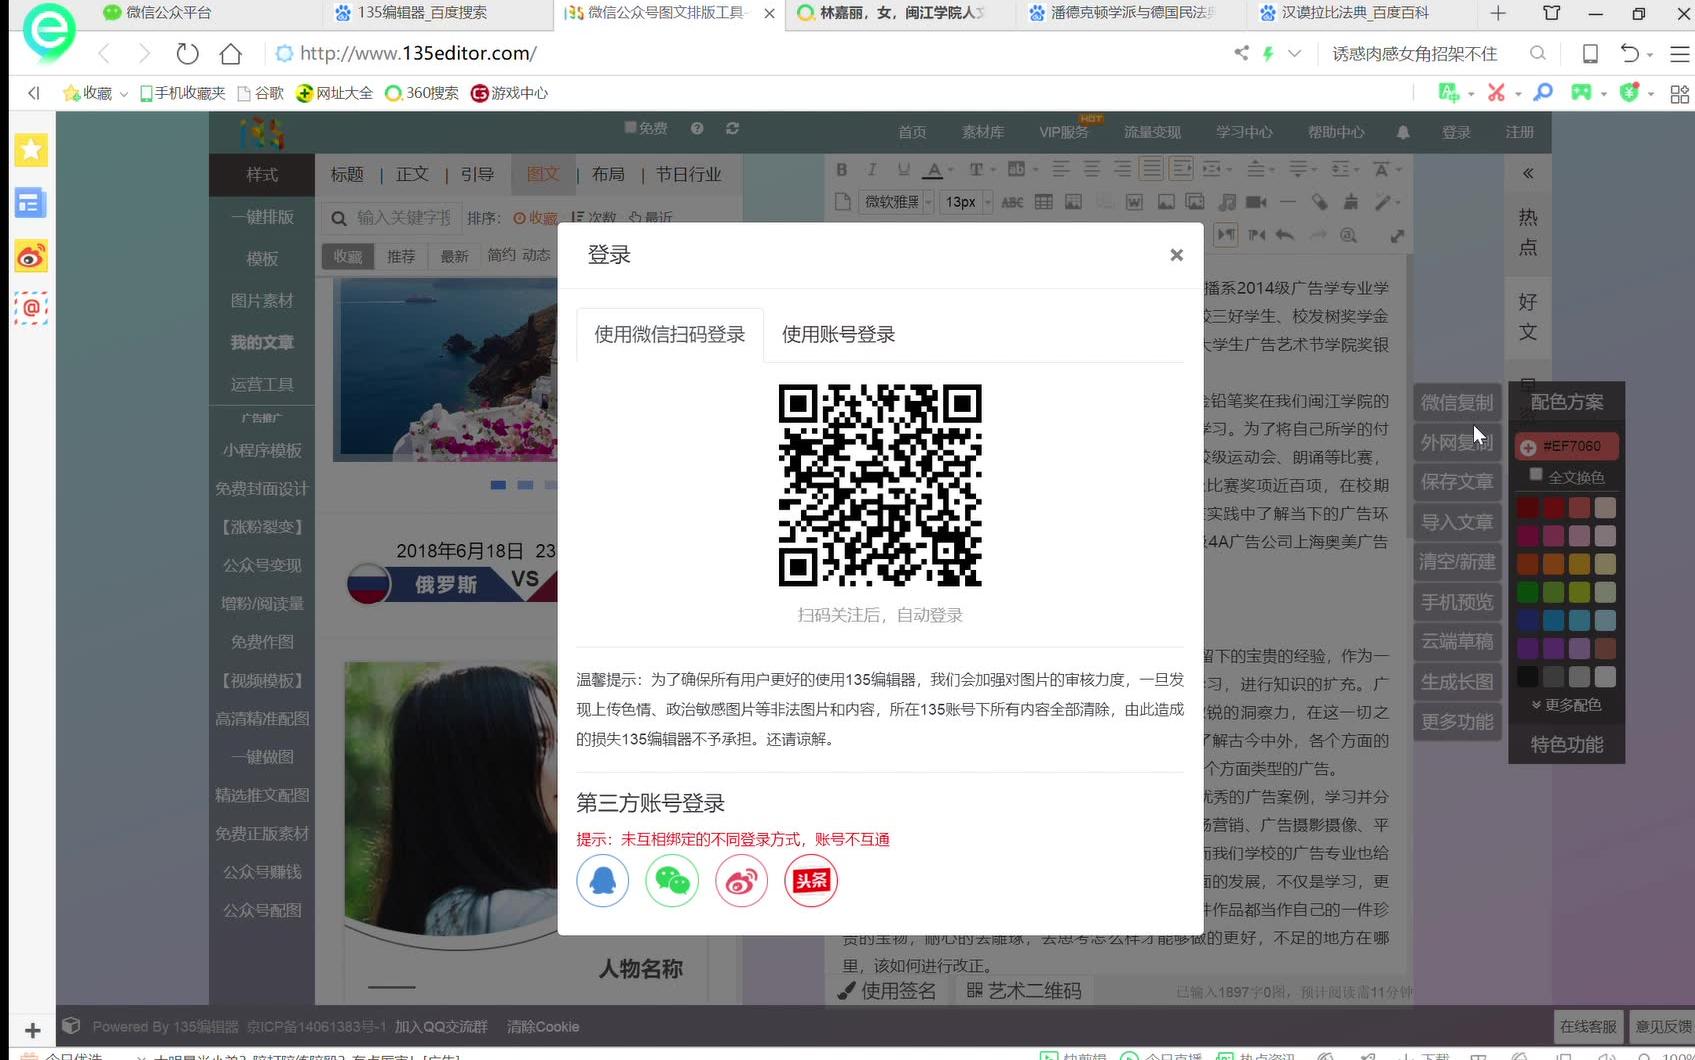
Task: Log in with the QQ icon
Action: 602,881
